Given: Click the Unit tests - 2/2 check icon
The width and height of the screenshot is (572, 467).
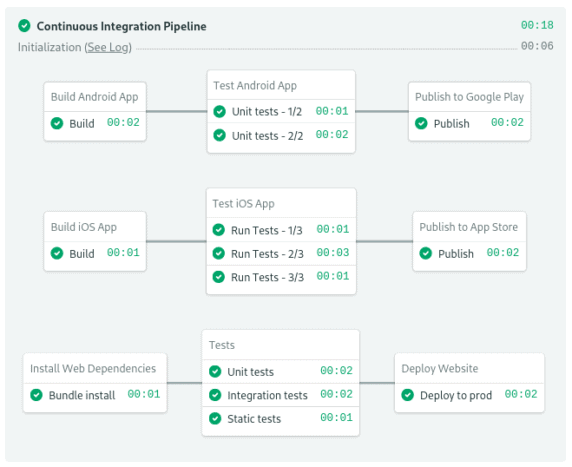Looking at the screenshot, I should (x=220, y=135).
